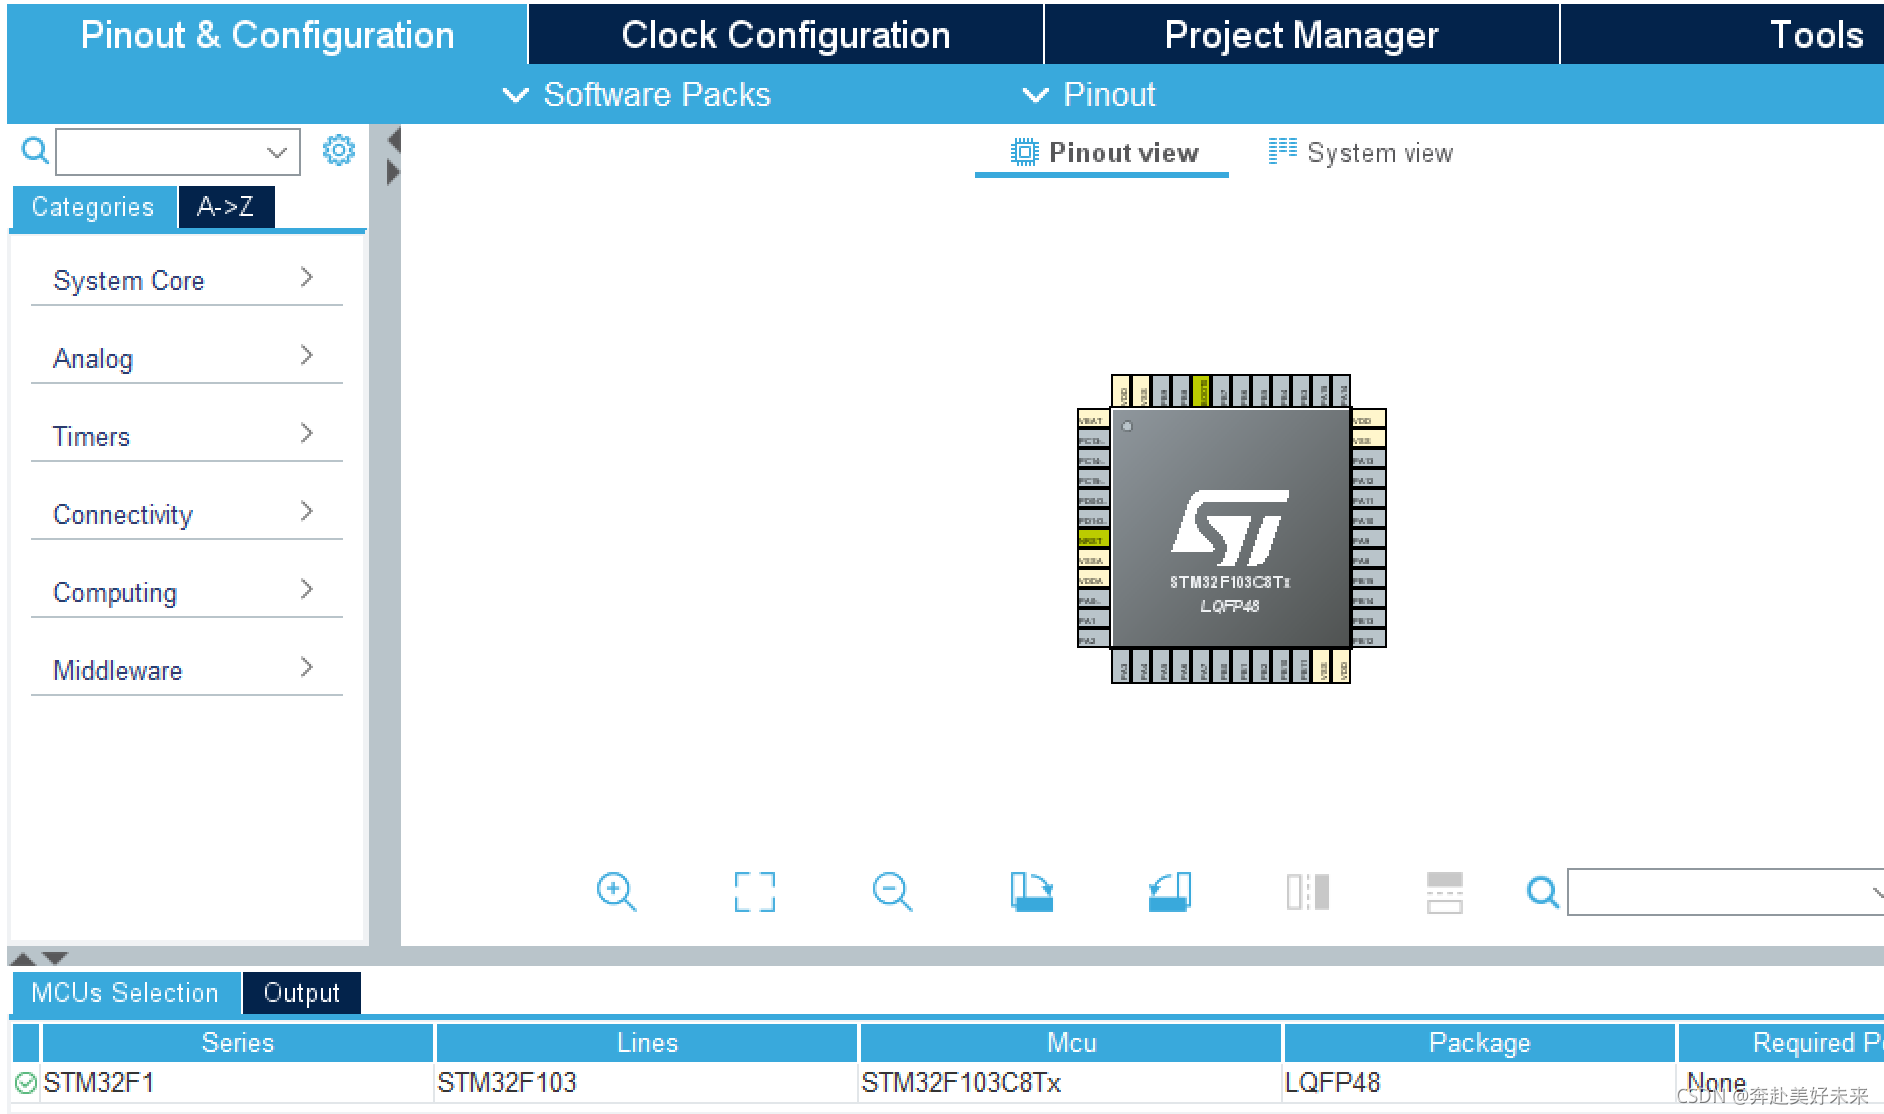Sort by the Lines column header

[647, 1043]
